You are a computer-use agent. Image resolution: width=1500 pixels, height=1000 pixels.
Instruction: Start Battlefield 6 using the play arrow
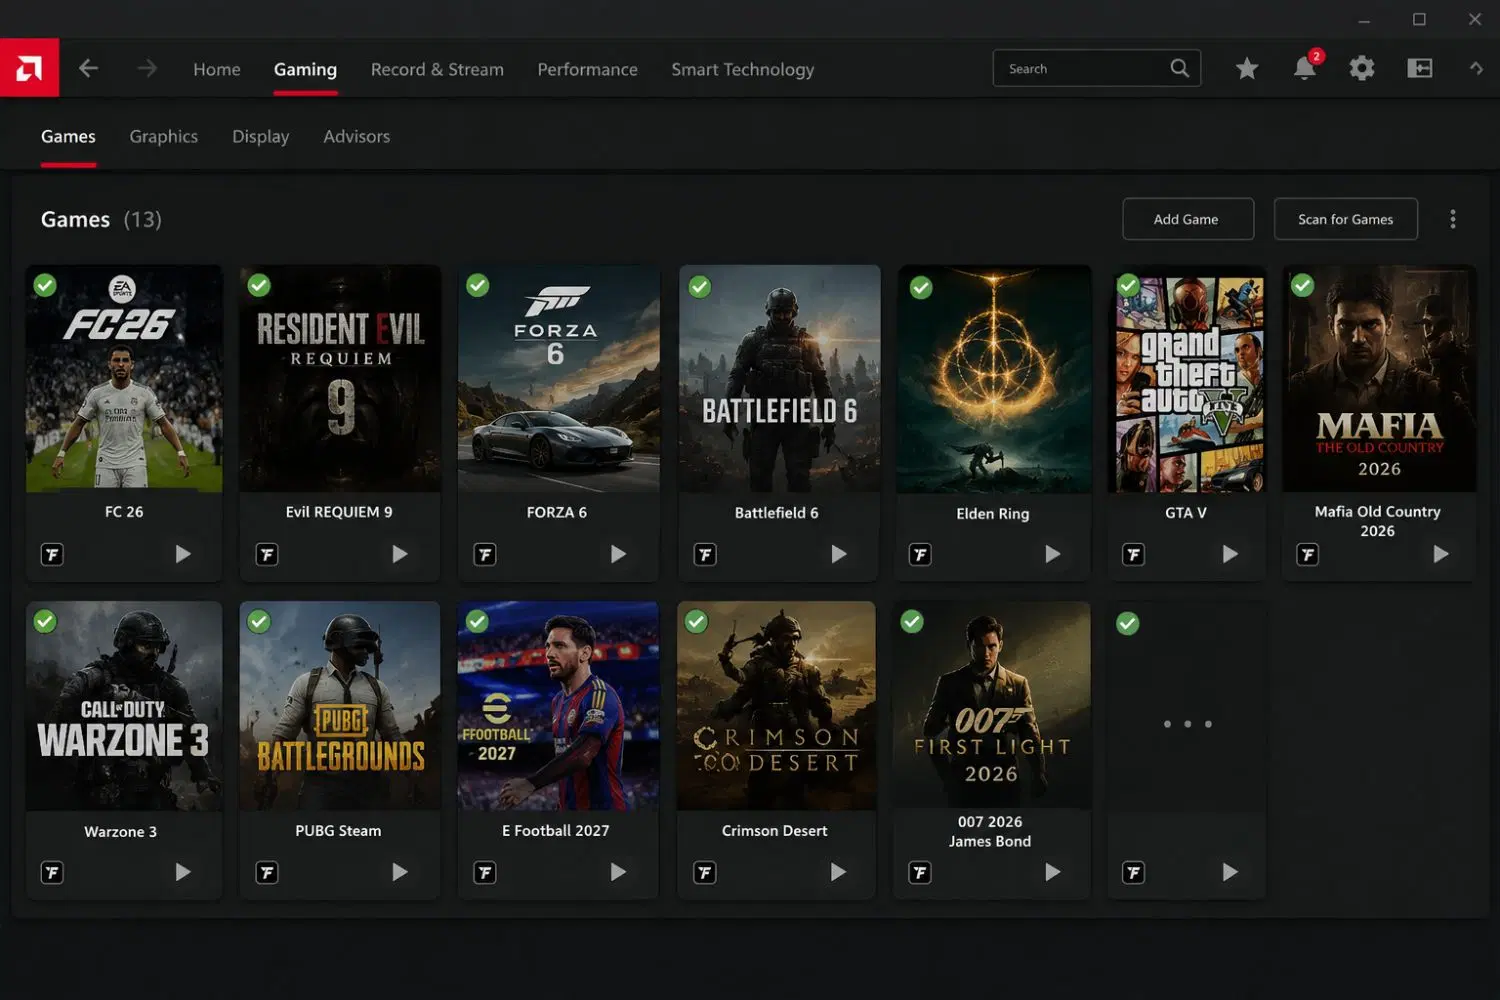[x=839, y=554]
